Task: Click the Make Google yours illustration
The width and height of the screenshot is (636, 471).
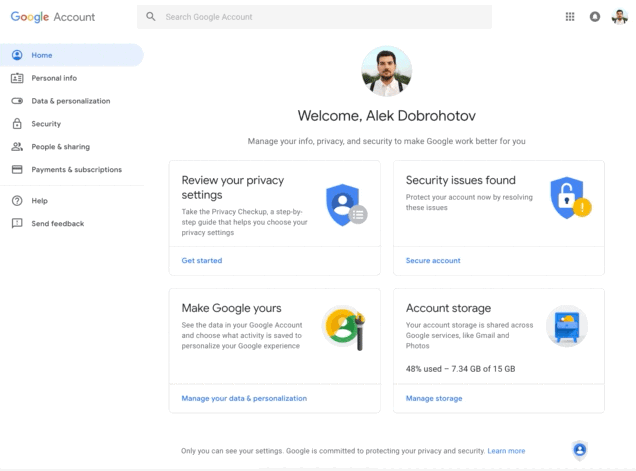Action: (x=344, y=328)
